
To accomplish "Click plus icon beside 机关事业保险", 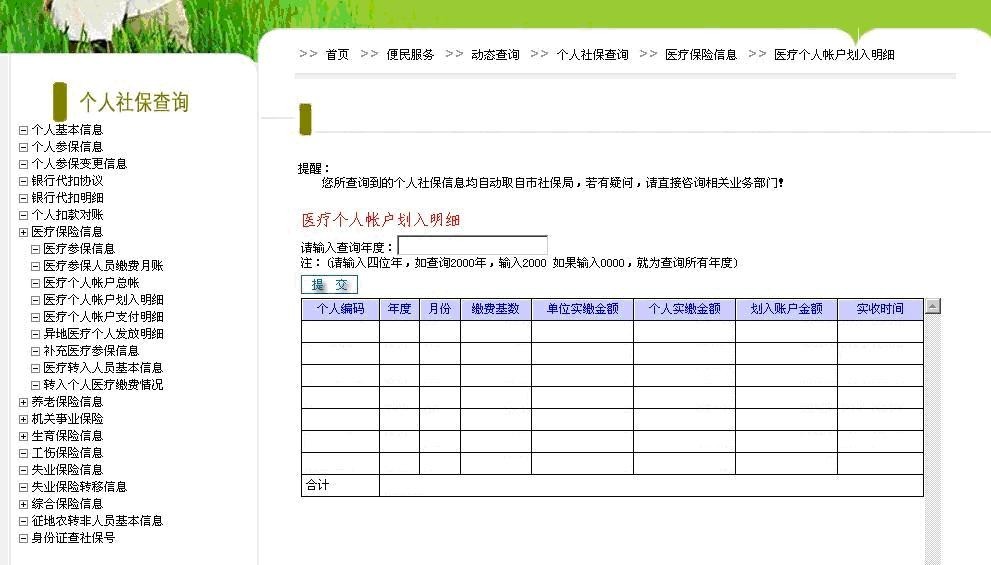I will click(x=24, y=419).
